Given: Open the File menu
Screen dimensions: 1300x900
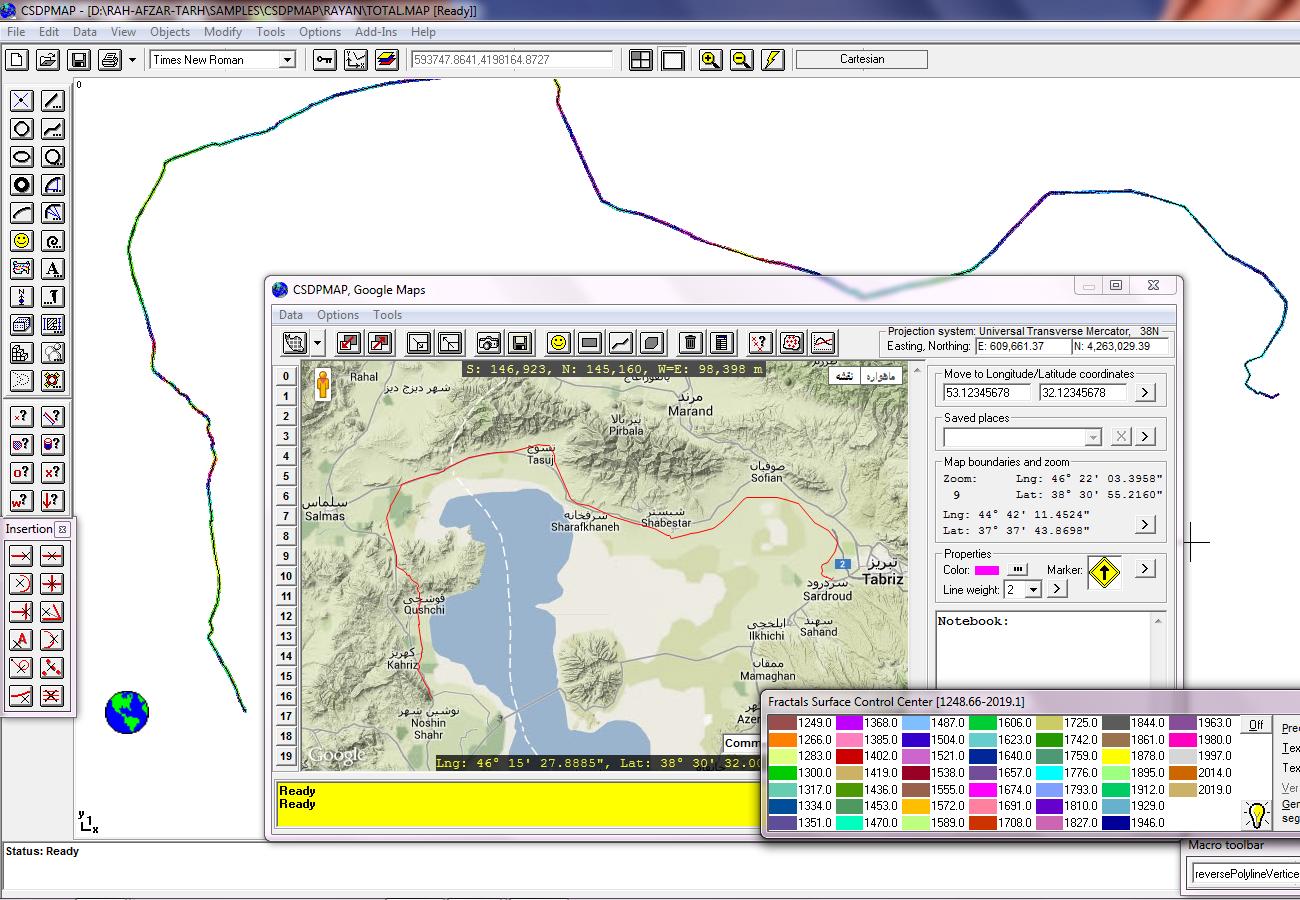Looking at the screenshot, I should coord(16,31).
